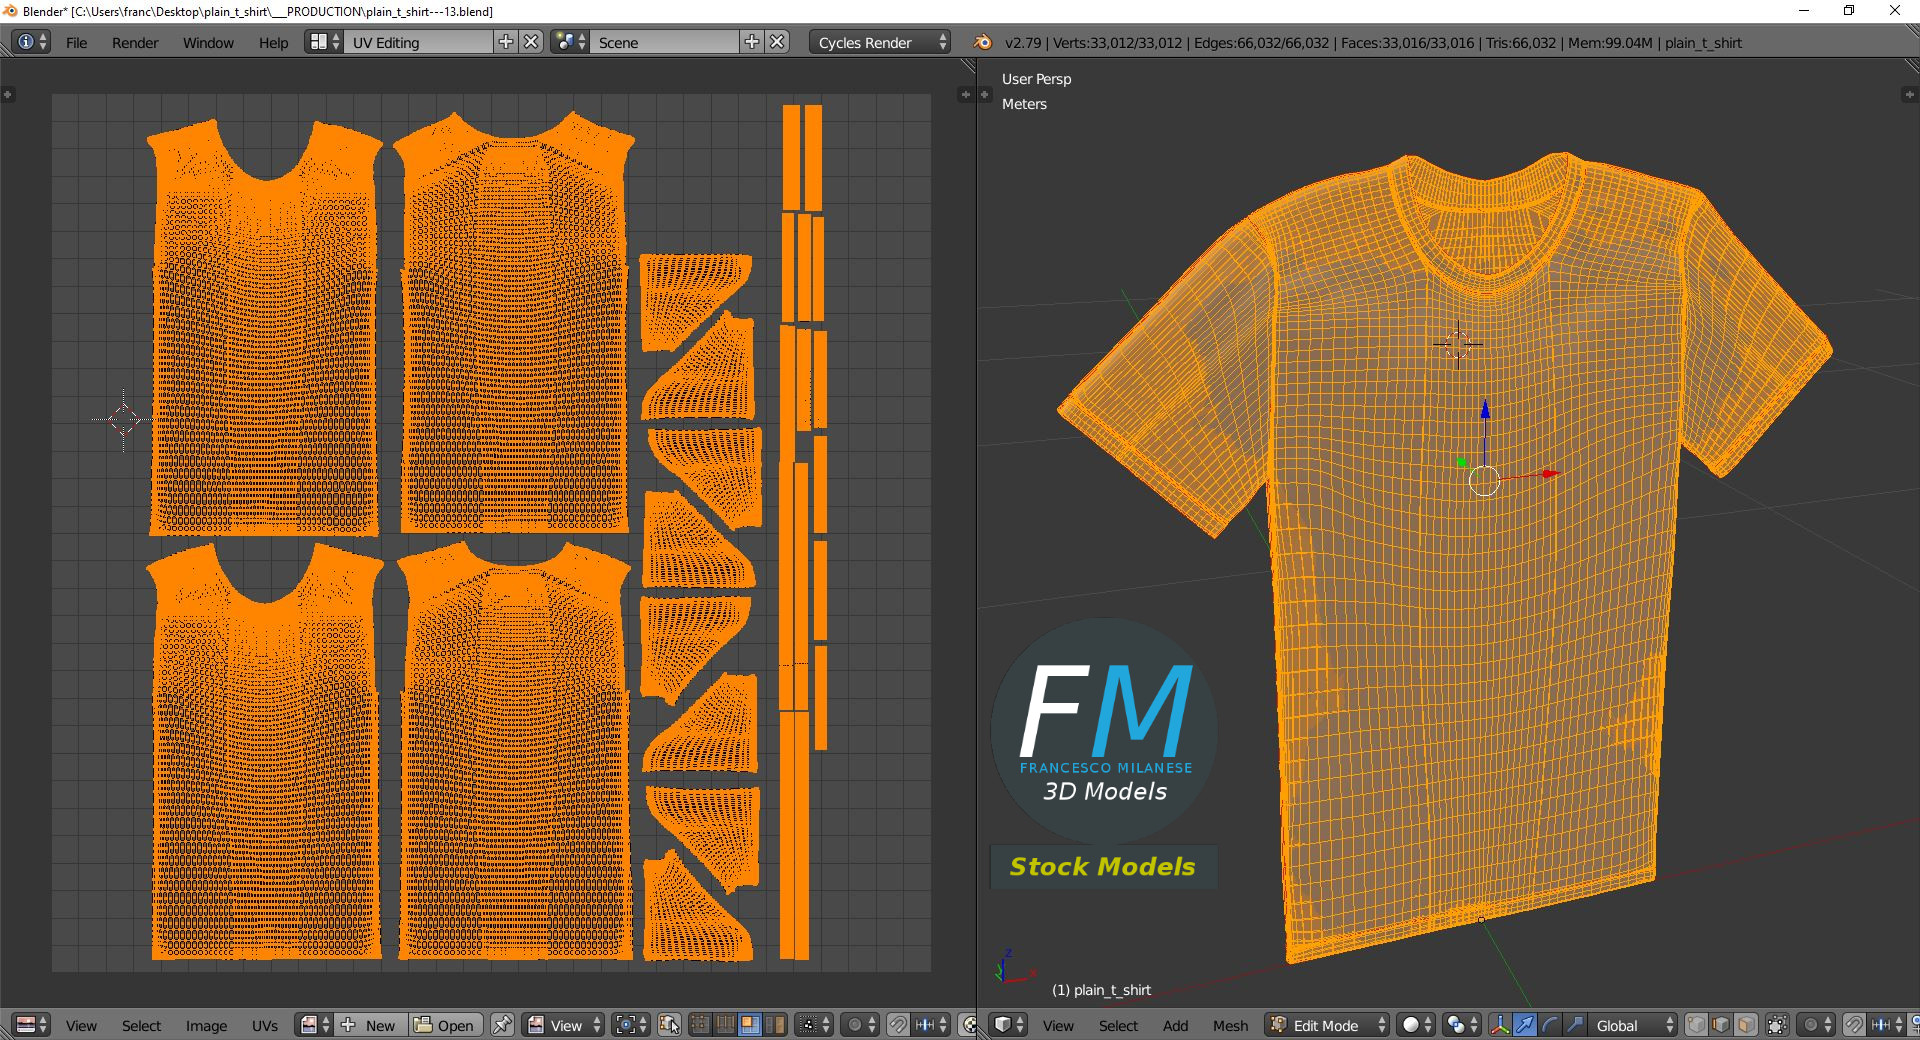Open the 3D View's View menu

coord(1058,1026)
